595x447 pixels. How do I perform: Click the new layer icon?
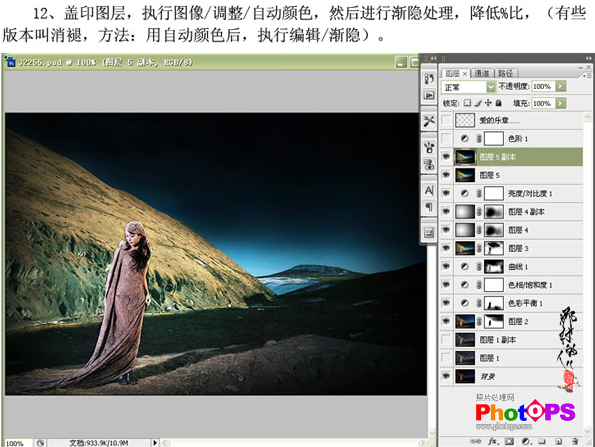point(558,441)
